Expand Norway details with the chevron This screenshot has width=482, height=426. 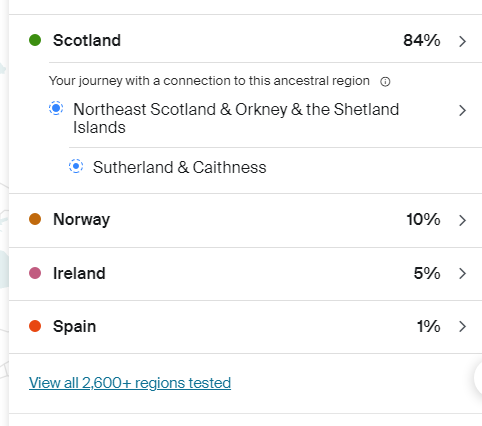tap(462, 220)
